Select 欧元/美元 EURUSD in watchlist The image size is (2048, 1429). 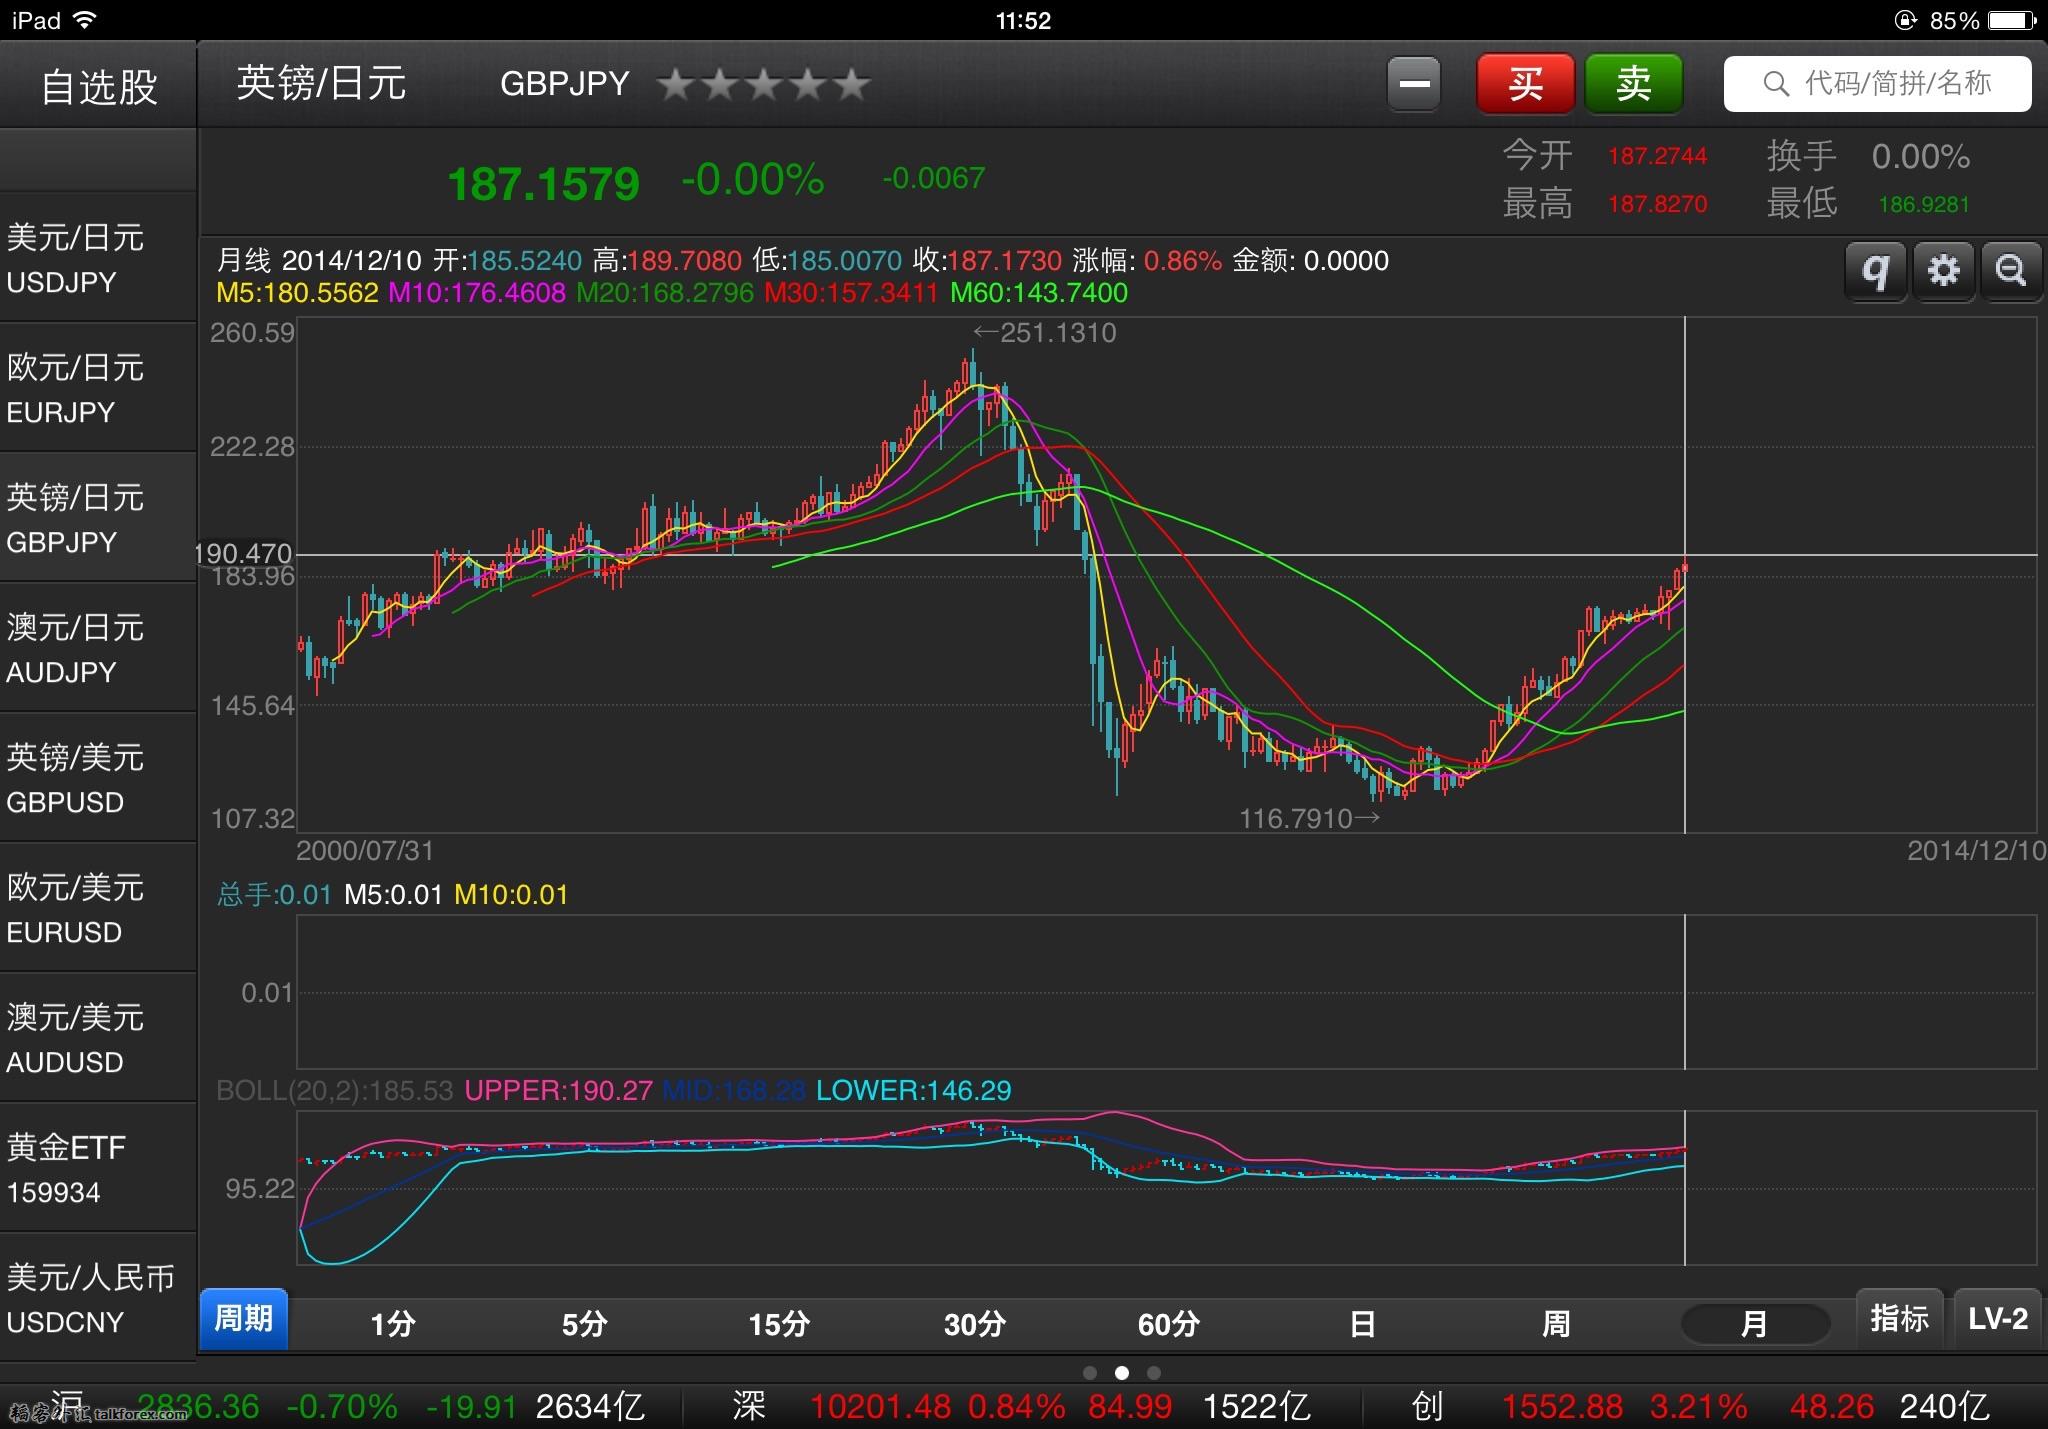[x=98, y=908]
